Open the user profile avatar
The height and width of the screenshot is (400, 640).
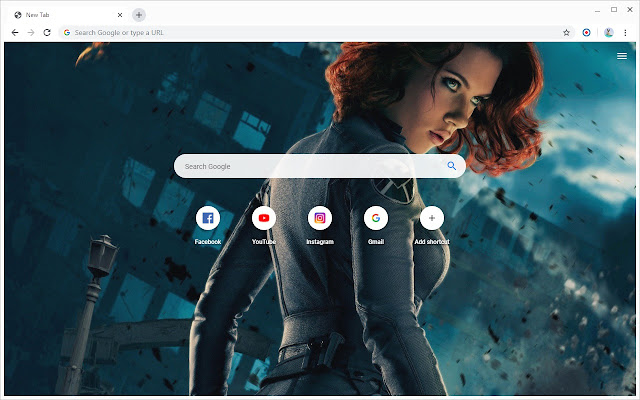click(609, 33)
